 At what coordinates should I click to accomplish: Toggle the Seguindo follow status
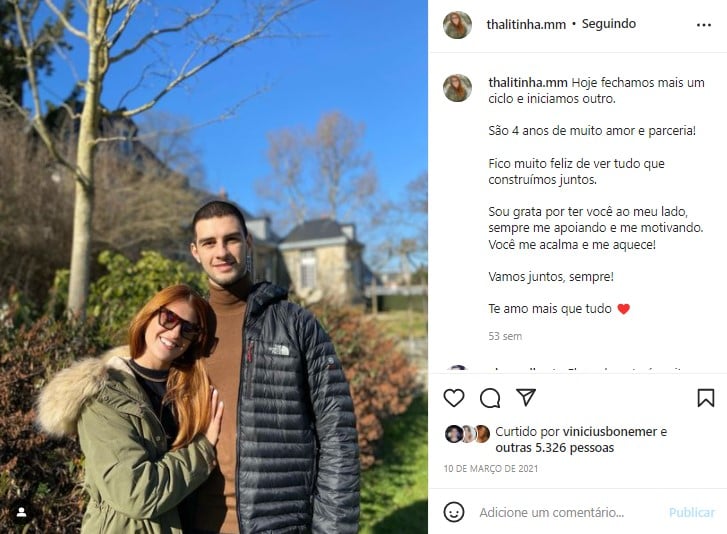coord(609,24)
